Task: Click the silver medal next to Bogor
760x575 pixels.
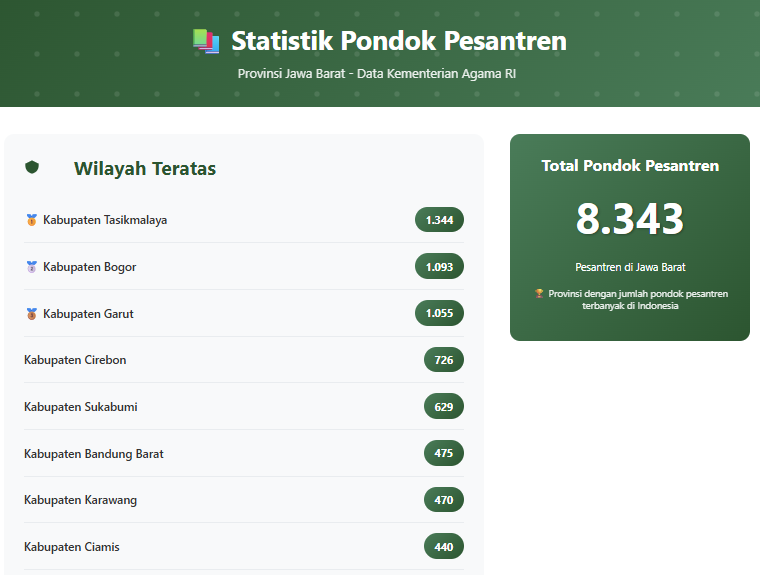Action: coord(31,267)
